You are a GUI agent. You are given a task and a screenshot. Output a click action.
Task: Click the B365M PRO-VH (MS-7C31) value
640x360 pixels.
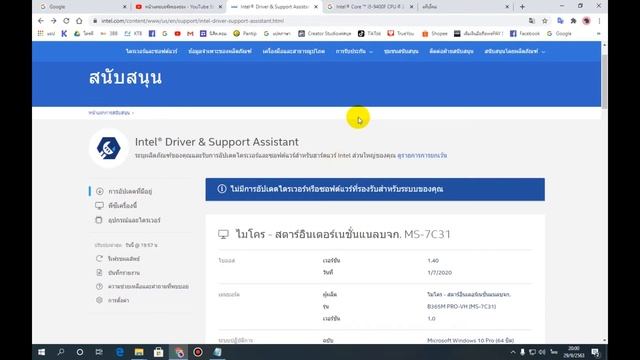coord(462,307)
